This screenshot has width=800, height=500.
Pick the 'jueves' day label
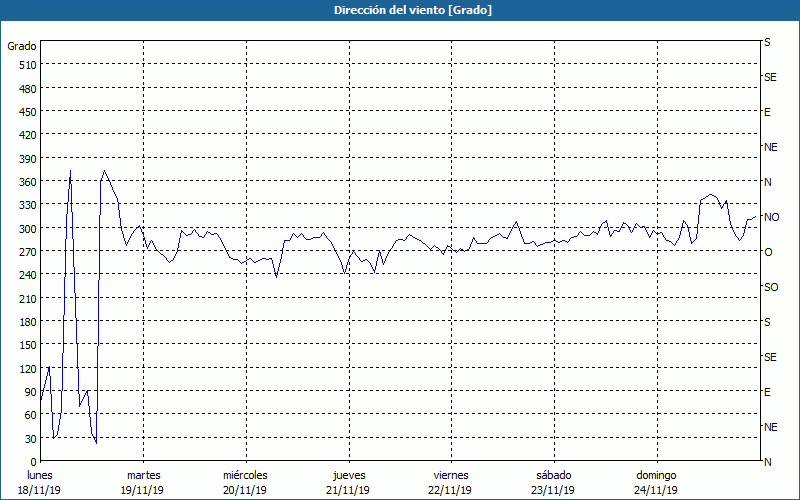[x=349, y=475]
